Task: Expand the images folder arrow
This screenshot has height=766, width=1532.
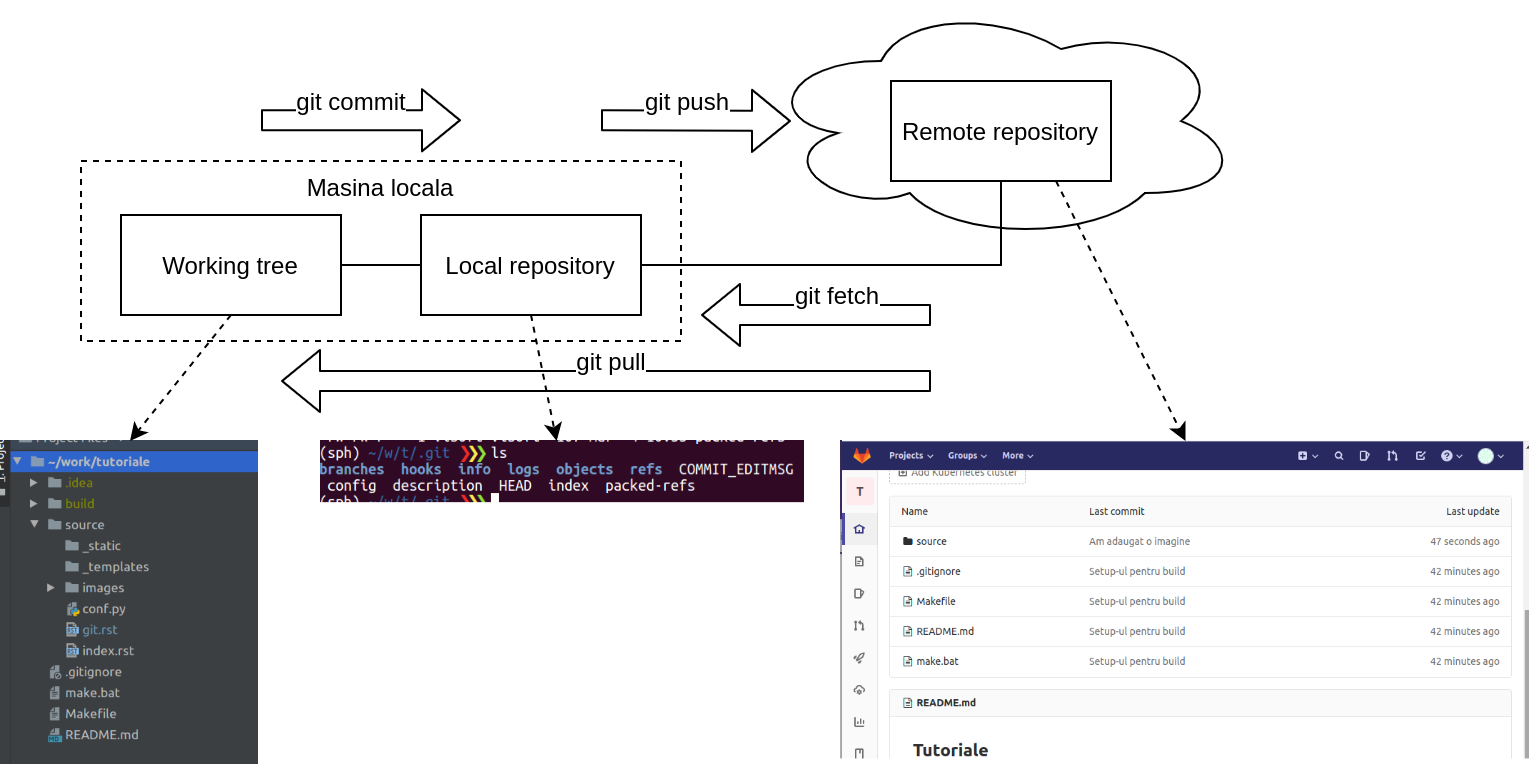Action: [x=51, y=588]
